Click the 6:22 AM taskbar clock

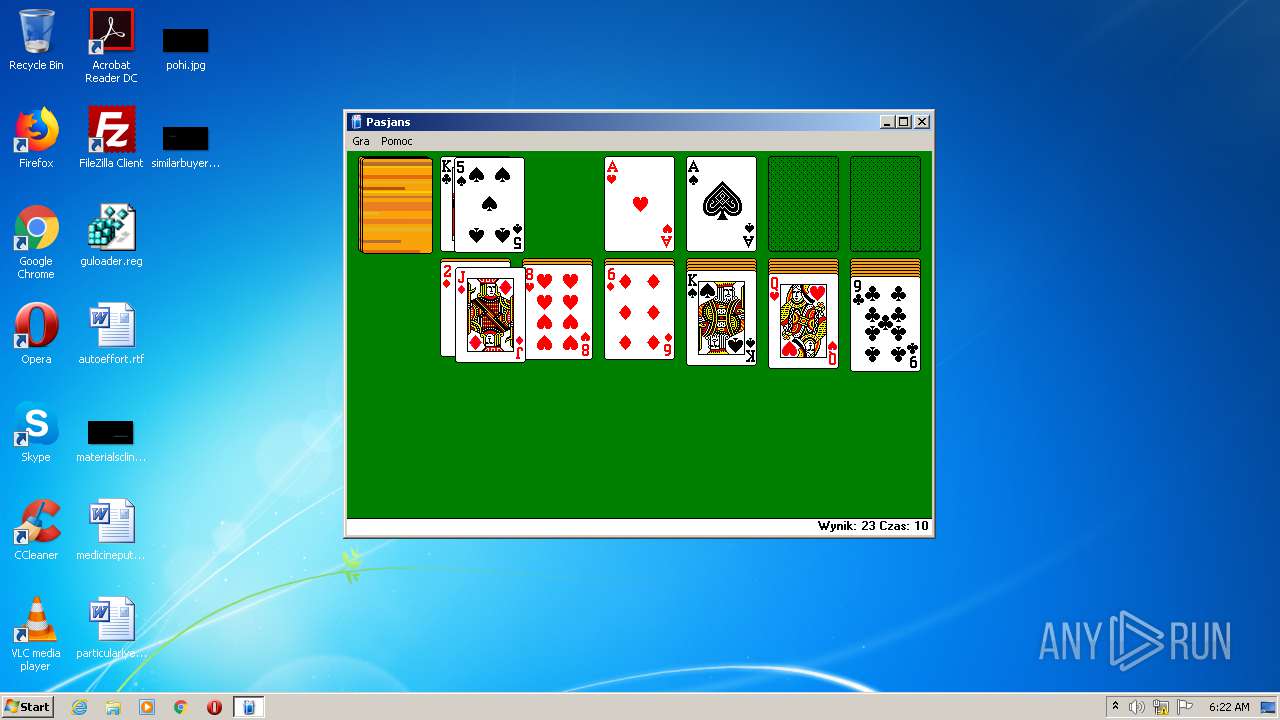point(1229,707)
